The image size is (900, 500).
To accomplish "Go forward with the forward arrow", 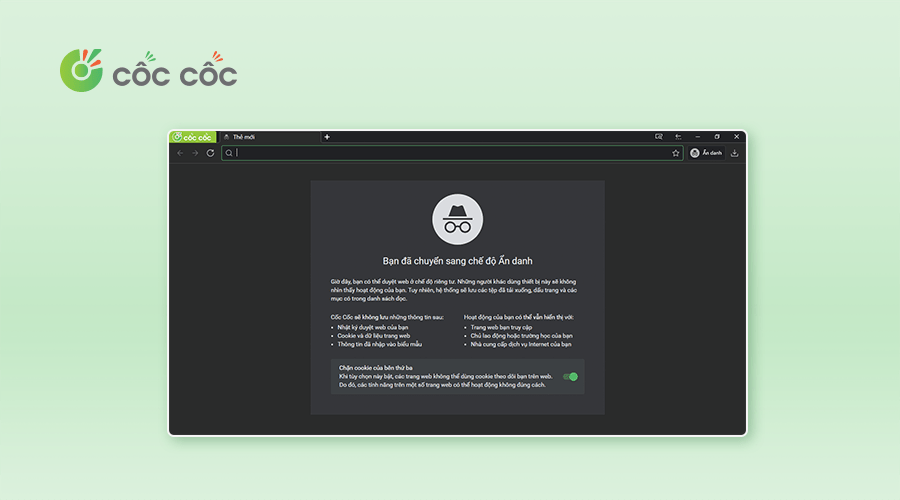I will click(195, 153).
